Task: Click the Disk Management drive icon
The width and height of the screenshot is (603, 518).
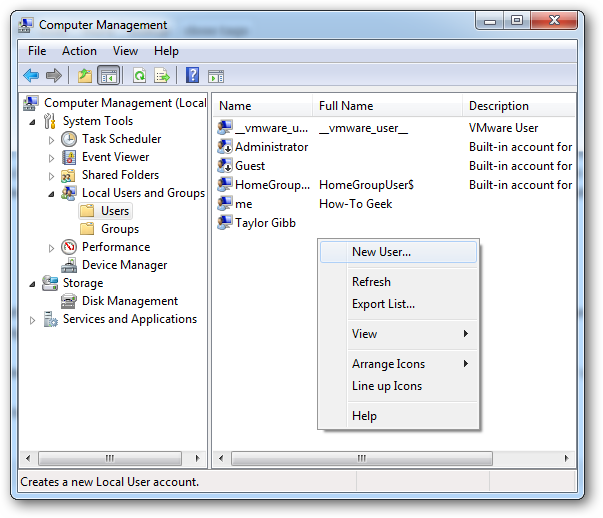Action: point(69,301)
